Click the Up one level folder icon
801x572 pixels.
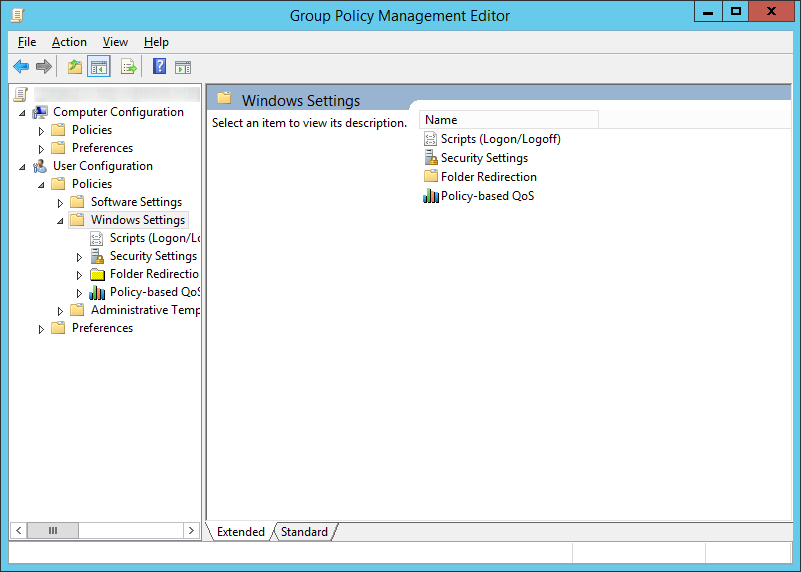point(75,66)
